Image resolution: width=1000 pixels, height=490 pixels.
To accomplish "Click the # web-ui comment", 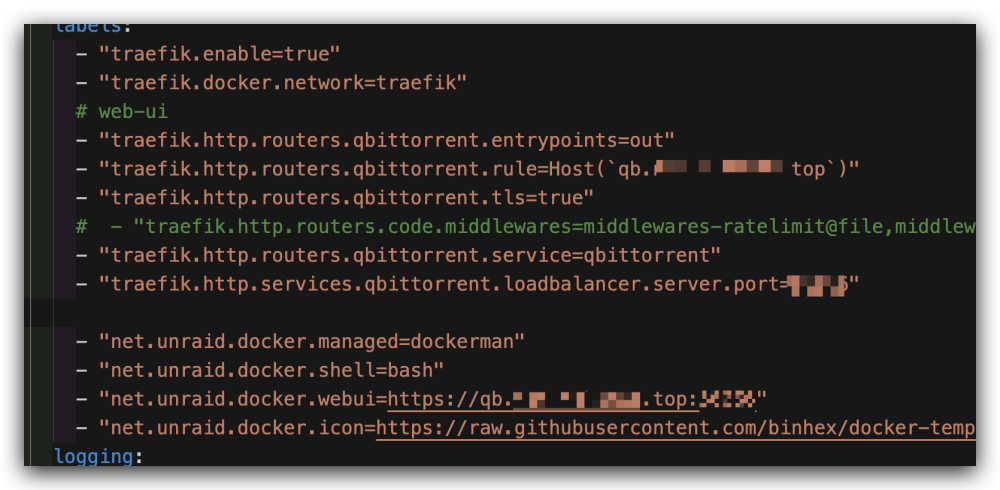I will click(122, 112).
